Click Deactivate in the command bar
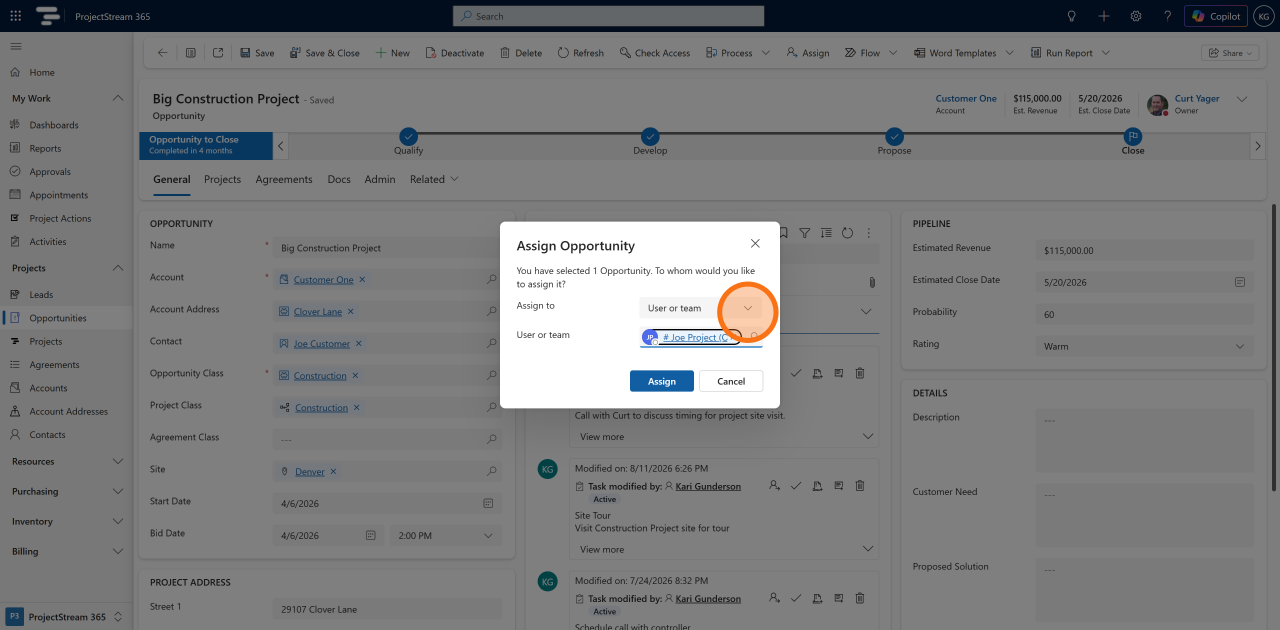Screen dimensions: 1280x630 tap(455, 53)
